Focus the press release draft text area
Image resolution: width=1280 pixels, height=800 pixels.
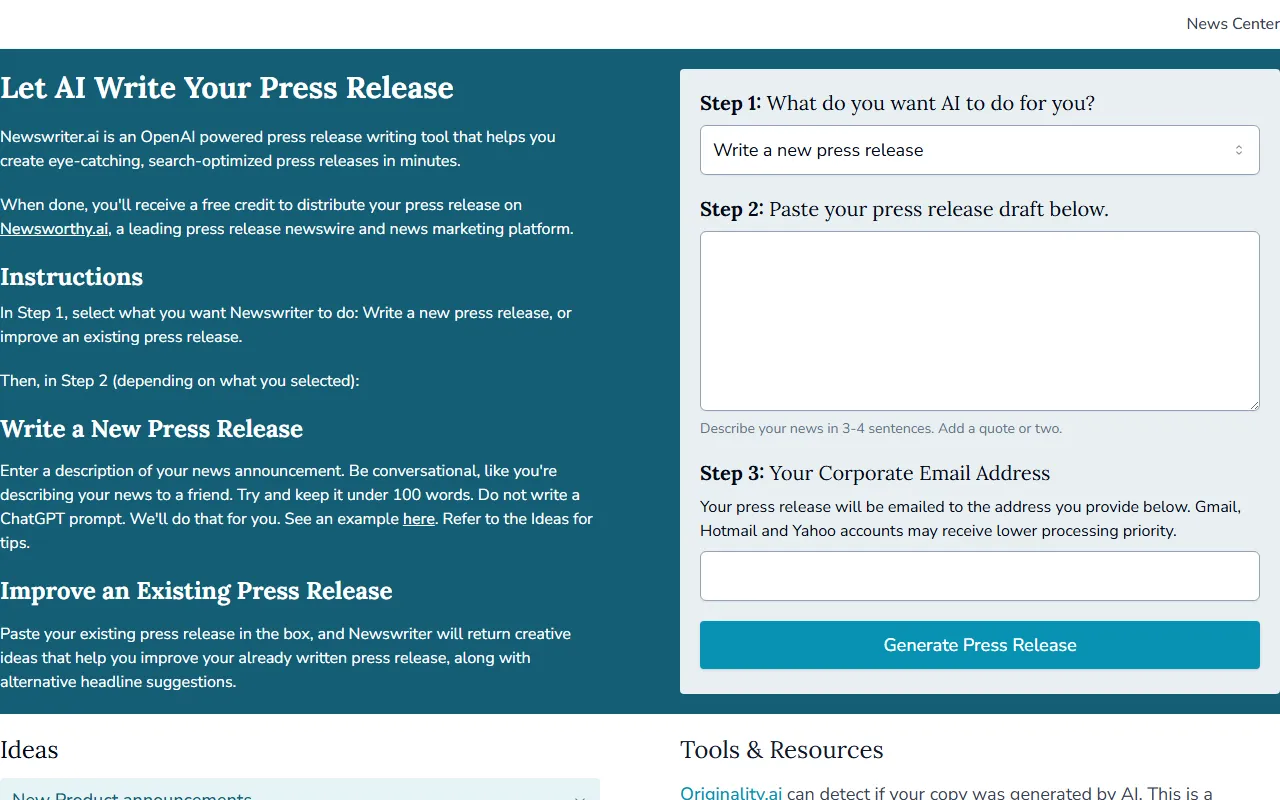[978, 320]
